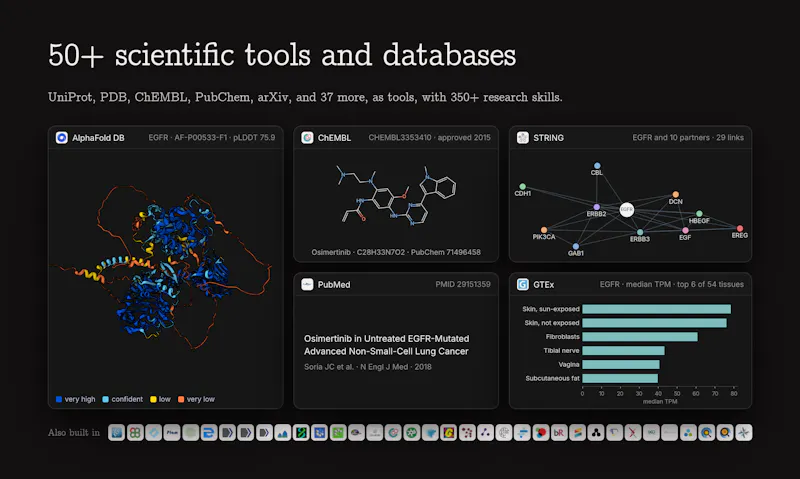Click the STRING card icon
This screenshot has height=479, width=800.
click(522, 138)
